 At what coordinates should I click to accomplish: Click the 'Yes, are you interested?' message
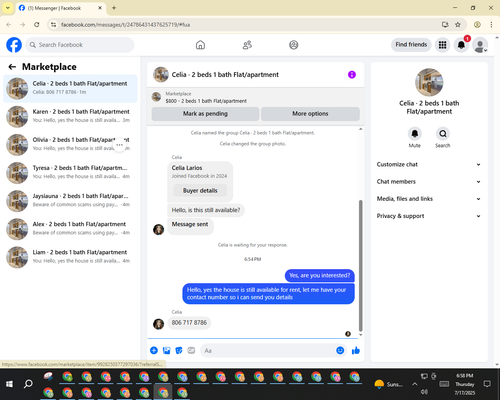pyautogui.click(x=319, y=276)
